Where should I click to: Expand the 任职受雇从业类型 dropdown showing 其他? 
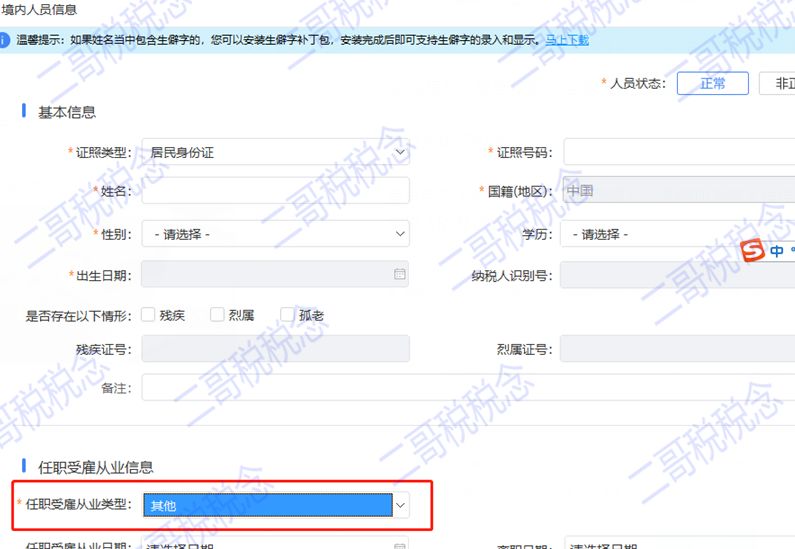coord(275,506)
